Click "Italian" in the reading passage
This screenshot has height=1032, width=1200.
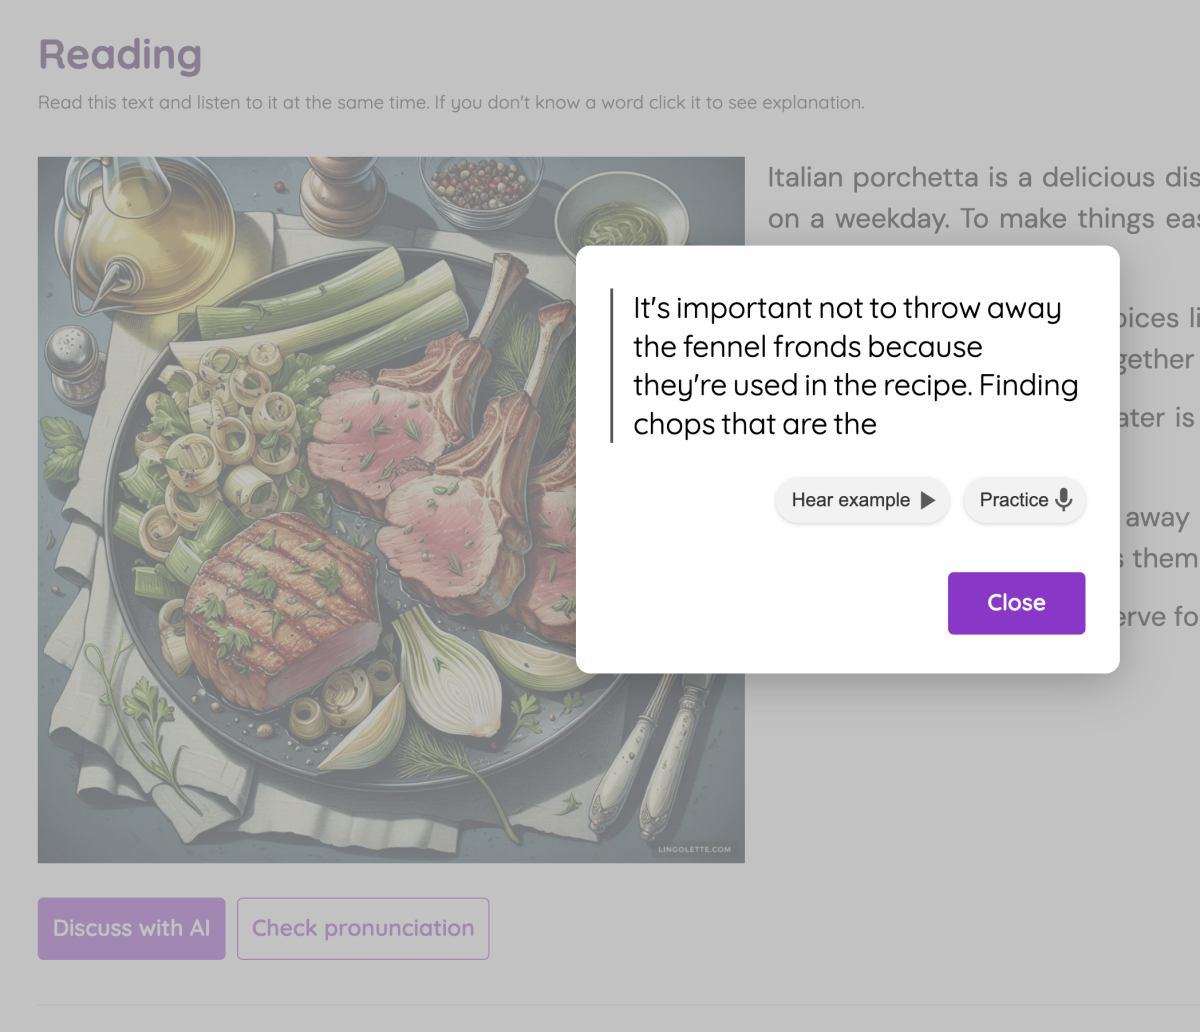[x=807, y=178]
